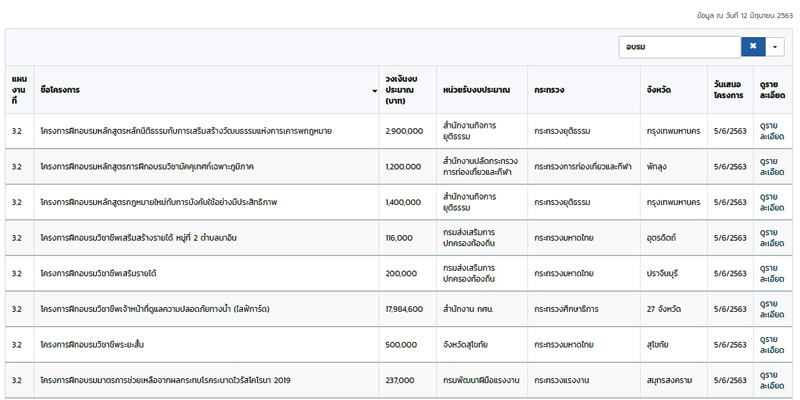Click the วันเสนอโครงการ column header
Viewport: 800px width, 400px height.
click(x=728, y=90)
